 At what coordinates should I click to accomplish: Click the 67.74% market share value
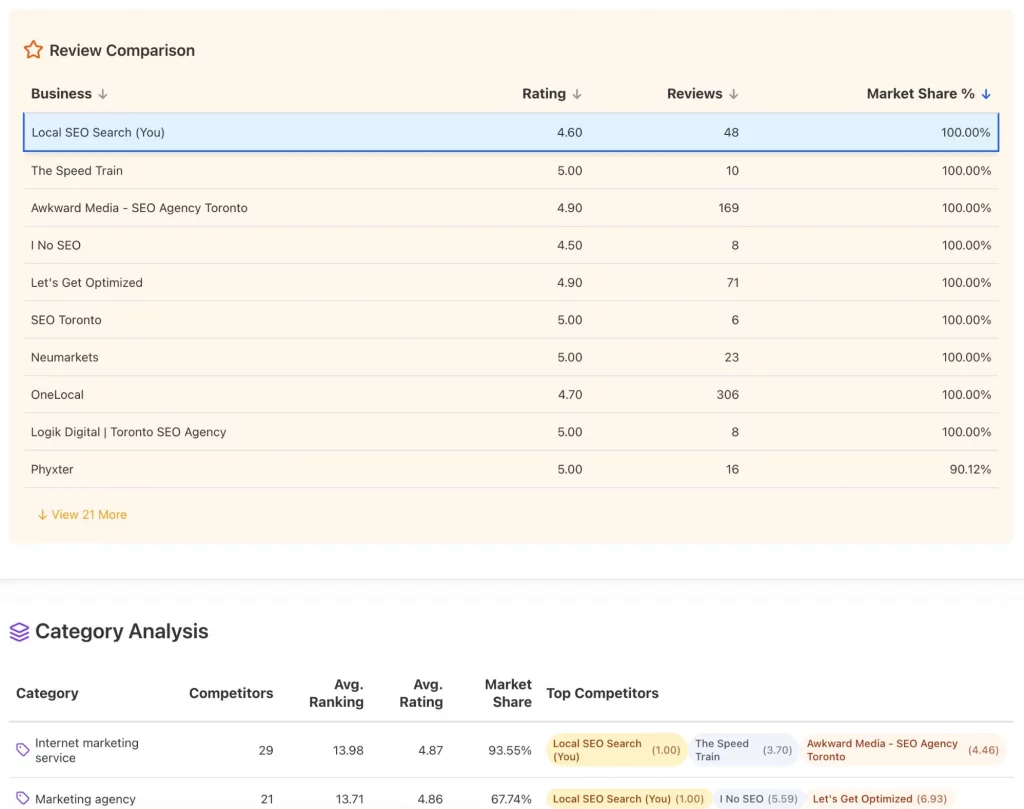(x=511, y=799)
